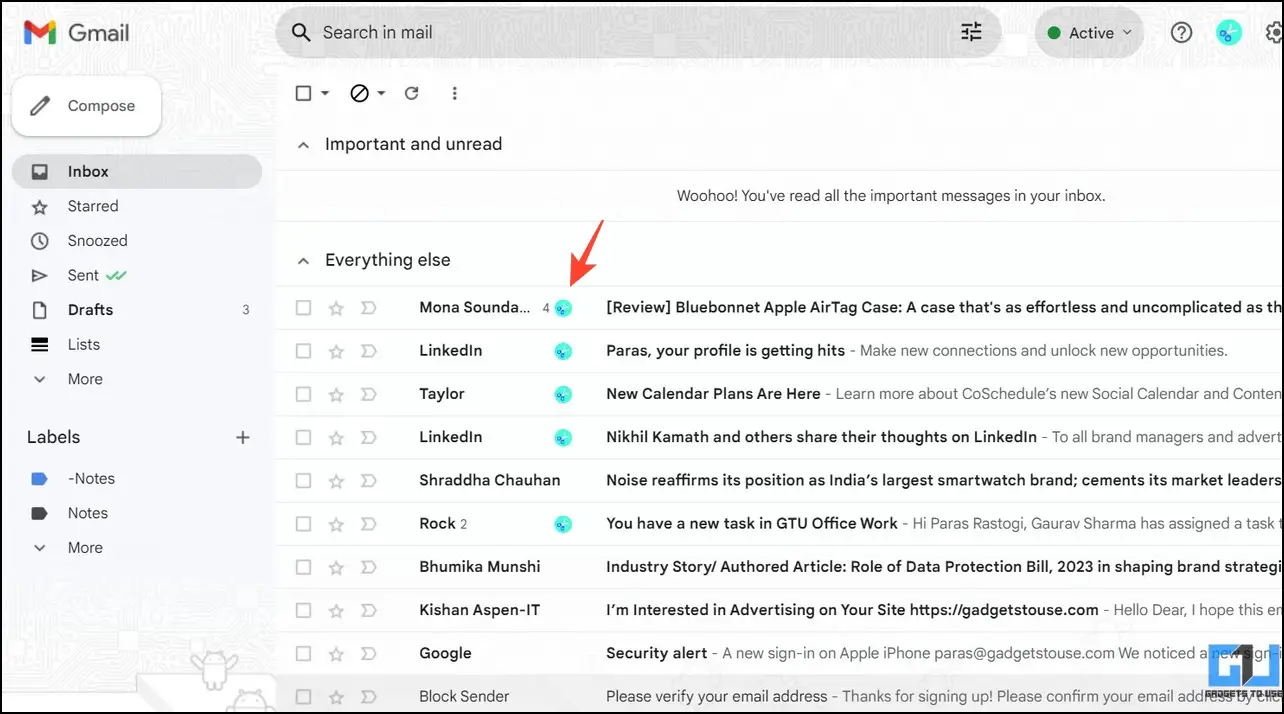Select the Bhumika Munshi email checkbox
Image resolution: width=1284 pixels, height=714 pixels.
point(304,567)
